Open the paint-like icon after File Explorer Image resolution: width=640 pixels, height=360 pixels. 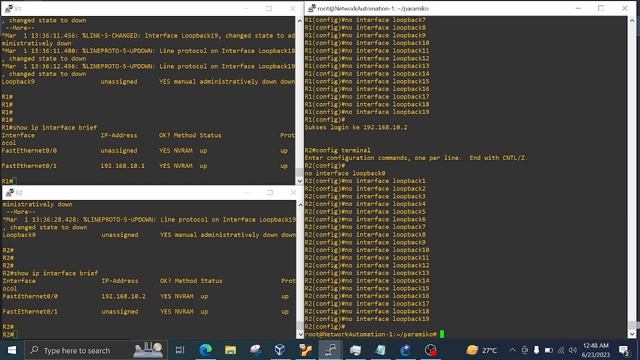click(256, 350)
